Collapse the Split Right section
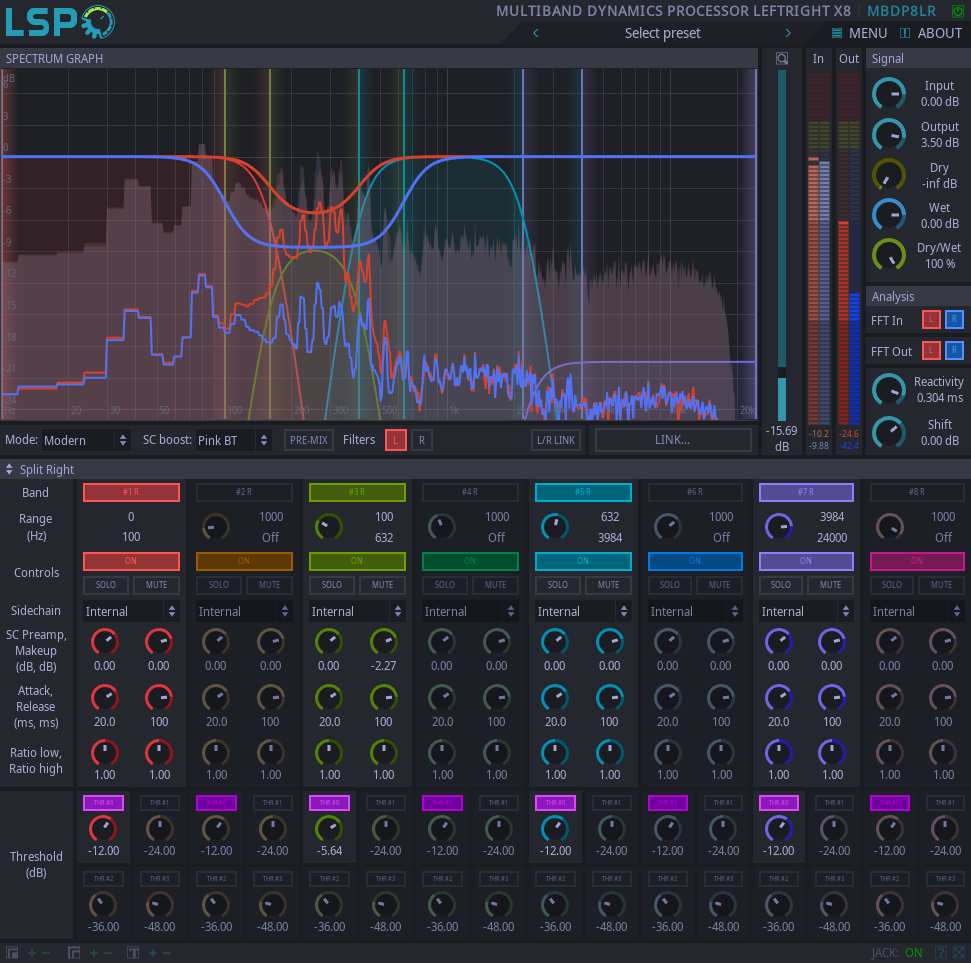The image size is (971, 963). click(9, 468)
